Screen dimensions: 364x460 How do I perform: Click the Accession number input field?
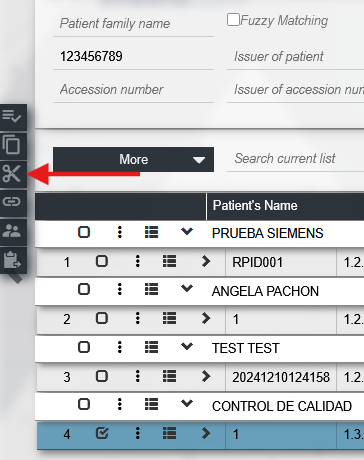pyautogui.click(x=133, y=89)
